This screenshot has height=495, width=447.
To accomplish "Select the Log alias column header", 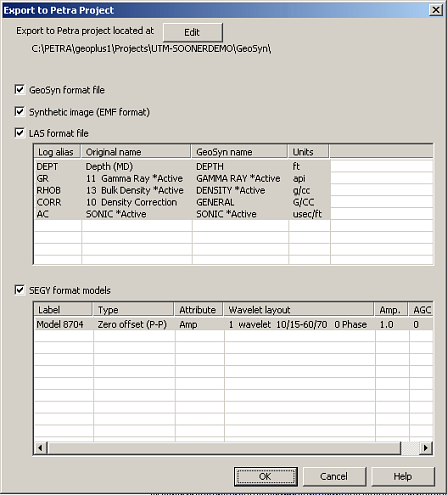I will tap(58, 152).
